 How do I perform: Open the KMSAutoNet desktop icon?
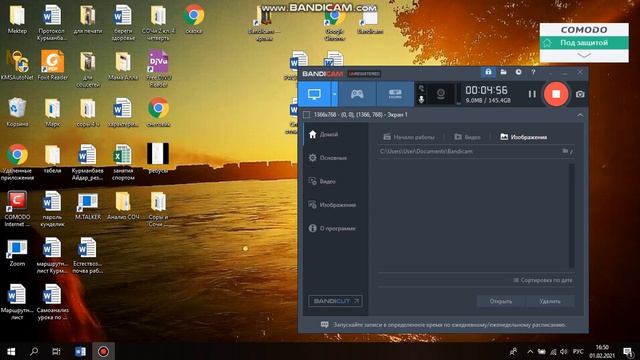click(x=17, y=66)
